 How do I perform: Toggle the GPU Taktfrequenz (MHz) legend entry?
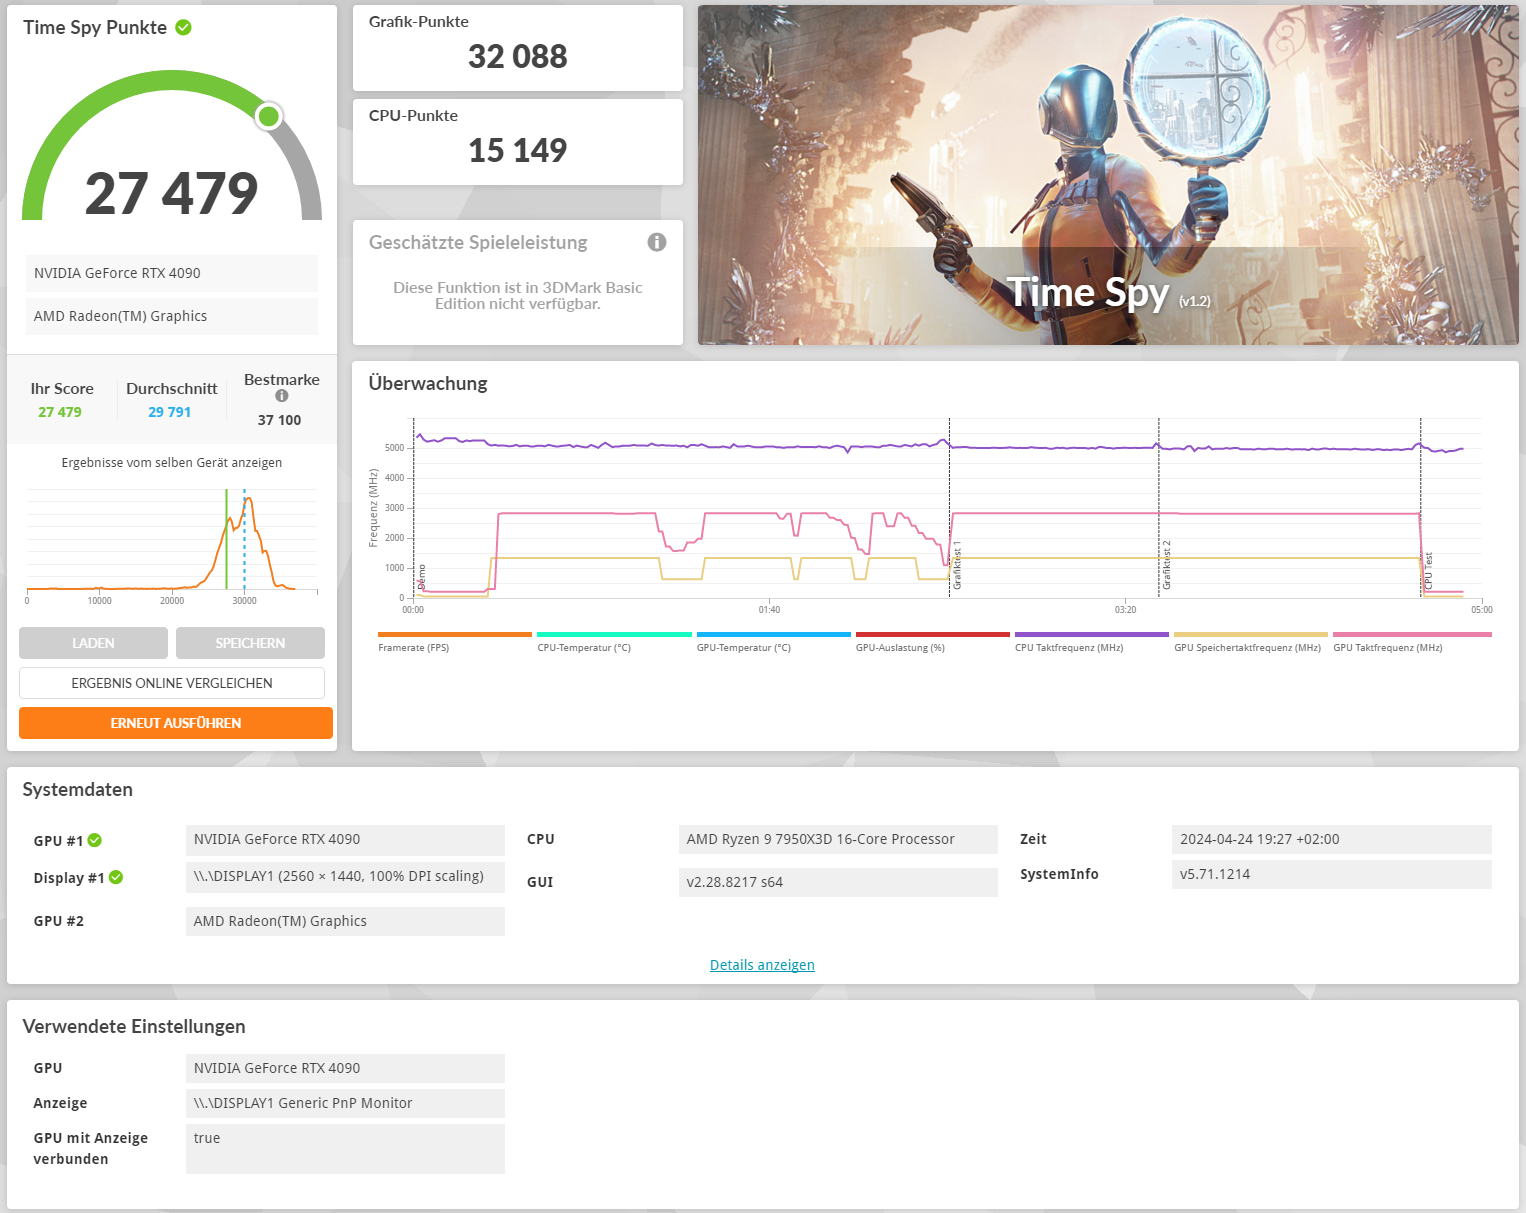[x=1412, y=642]
